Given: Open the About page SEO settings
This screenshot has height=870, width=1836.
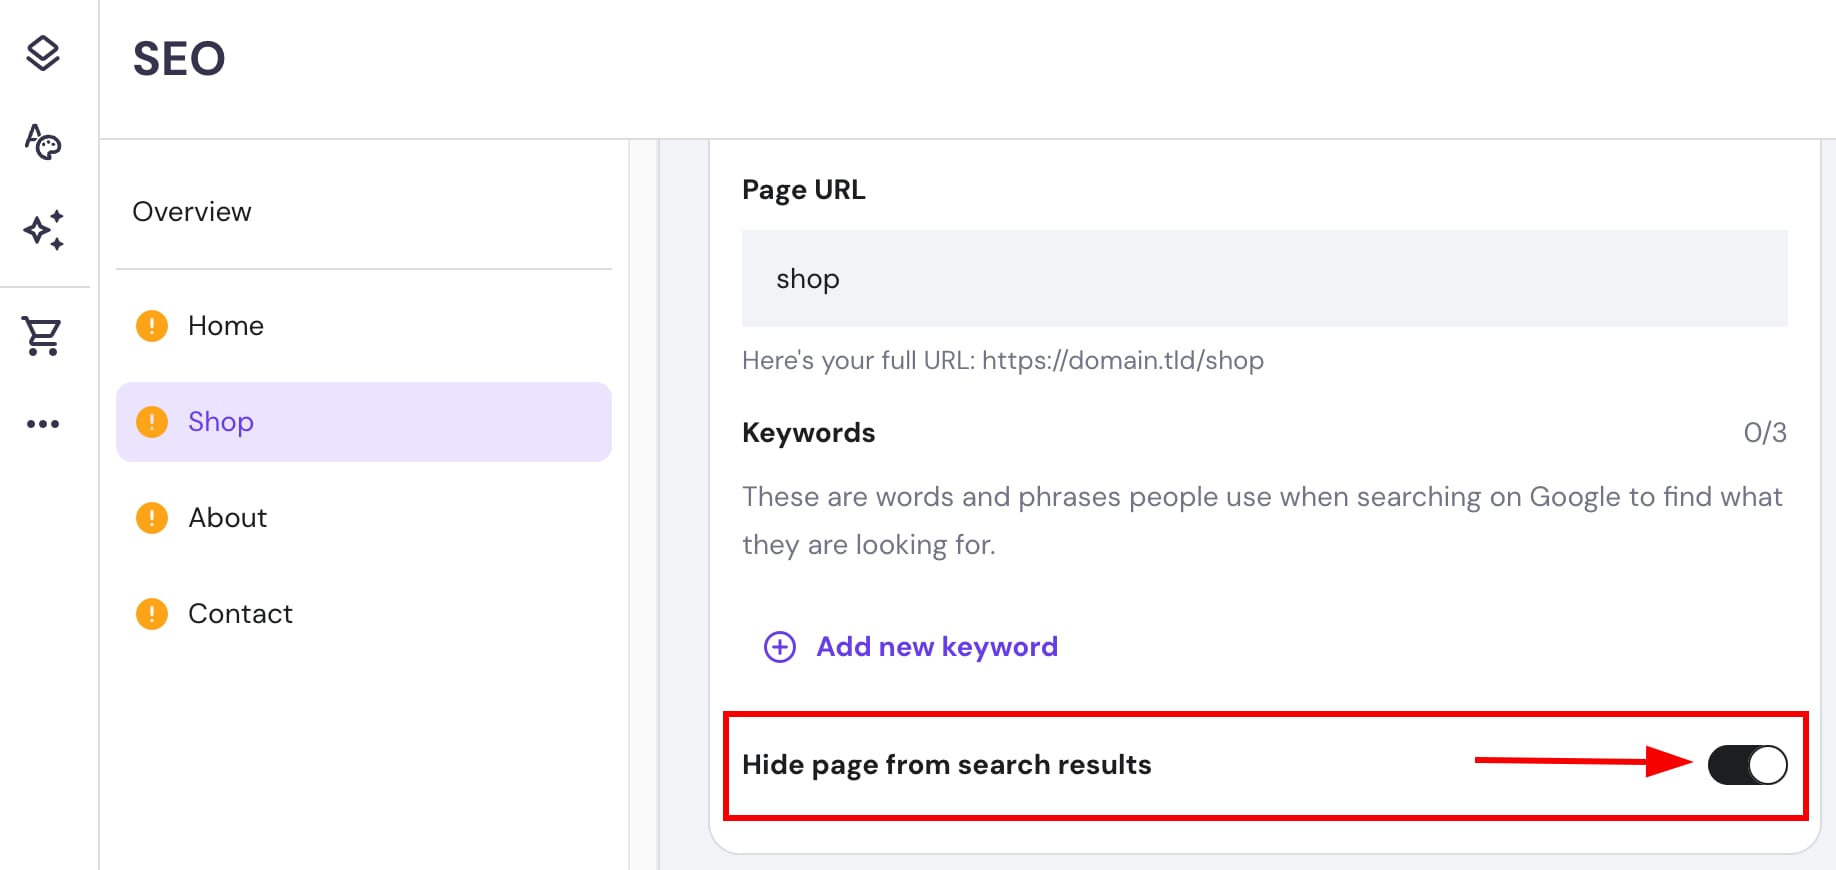Looking at the screenshot, I should 227,517.
